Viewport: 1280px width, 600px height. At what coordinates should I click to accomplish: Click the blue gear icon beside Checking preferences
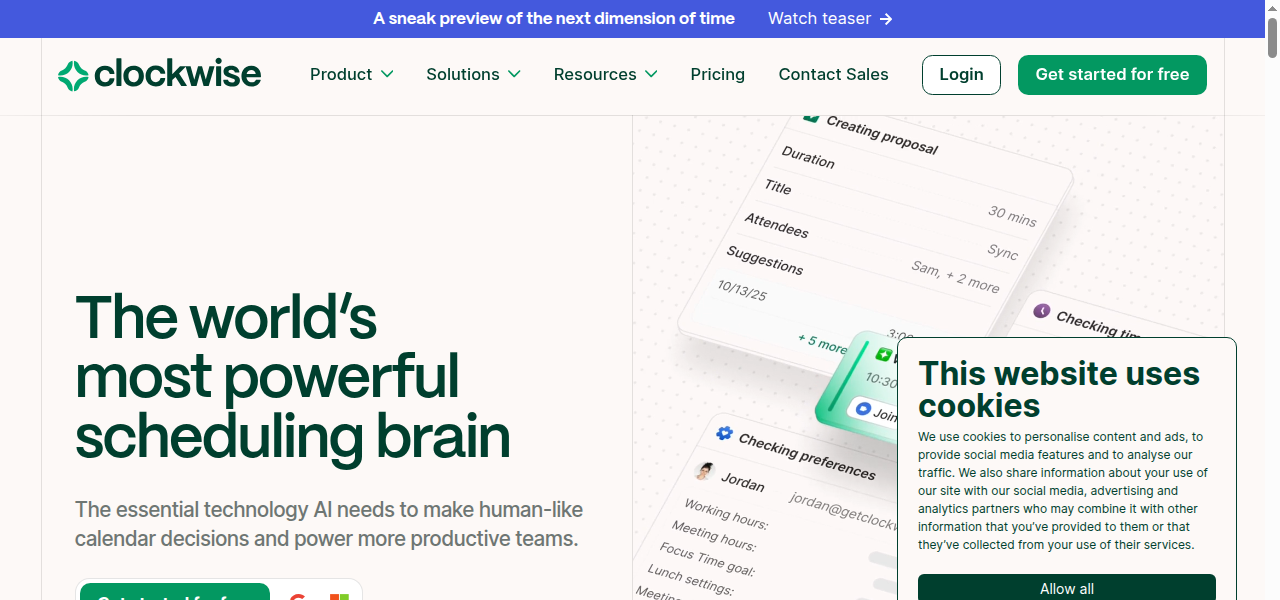[724, 433]
